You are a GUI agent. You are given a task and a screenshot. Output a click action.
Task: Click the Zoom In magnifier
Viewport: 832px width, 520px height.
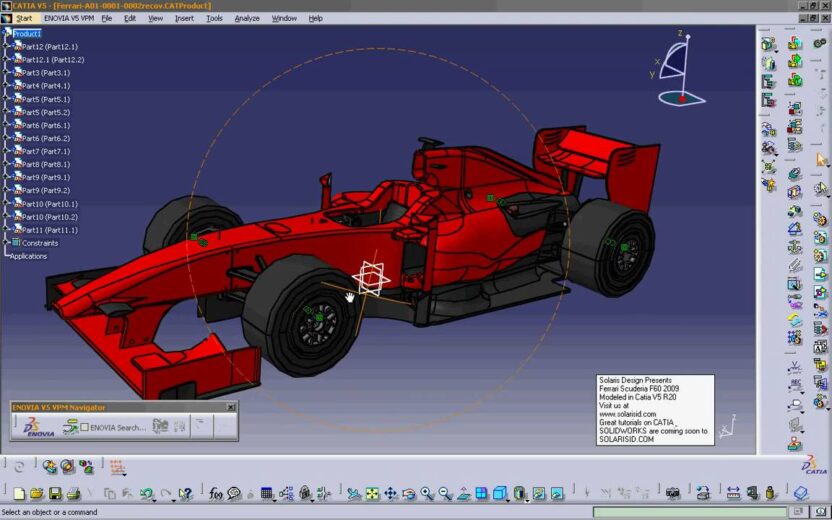coord(427,493)
